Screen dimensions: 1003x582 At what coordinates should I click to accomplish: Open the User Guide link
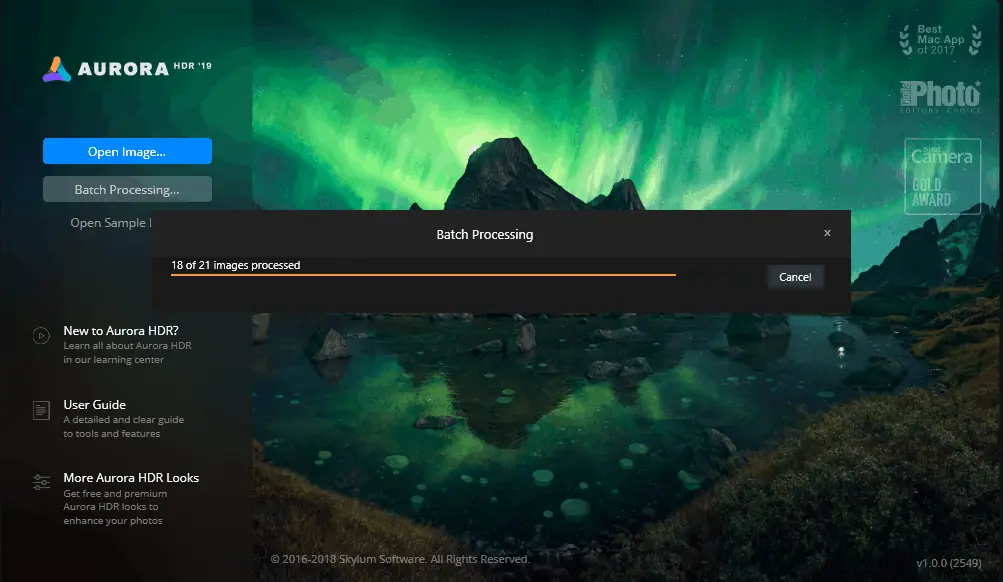click(95, 404)
